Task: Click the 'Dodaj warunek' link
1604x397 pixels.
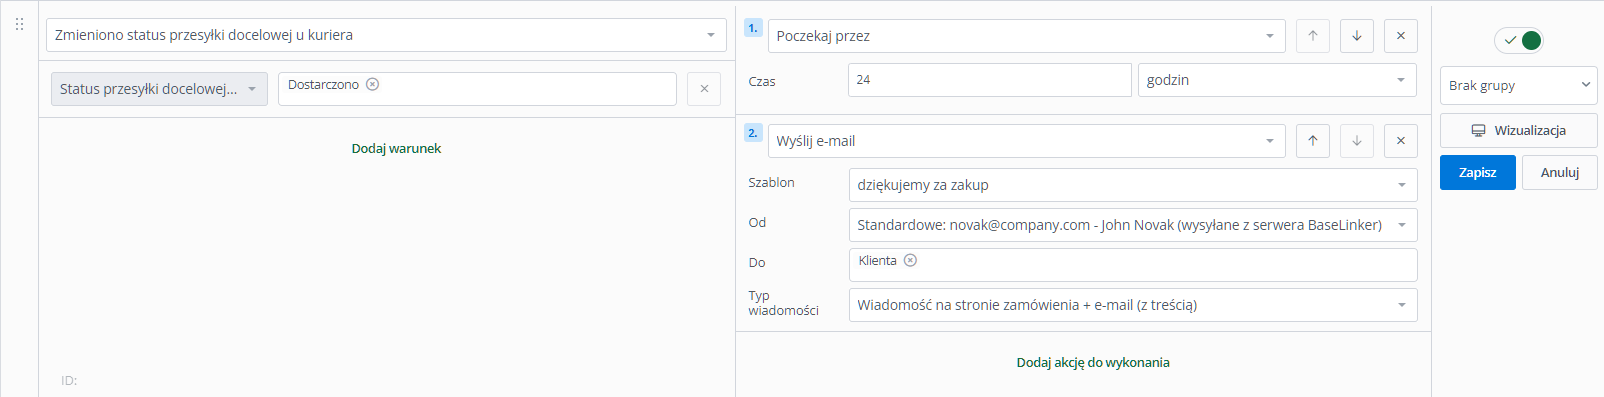Action: [396, 149]
